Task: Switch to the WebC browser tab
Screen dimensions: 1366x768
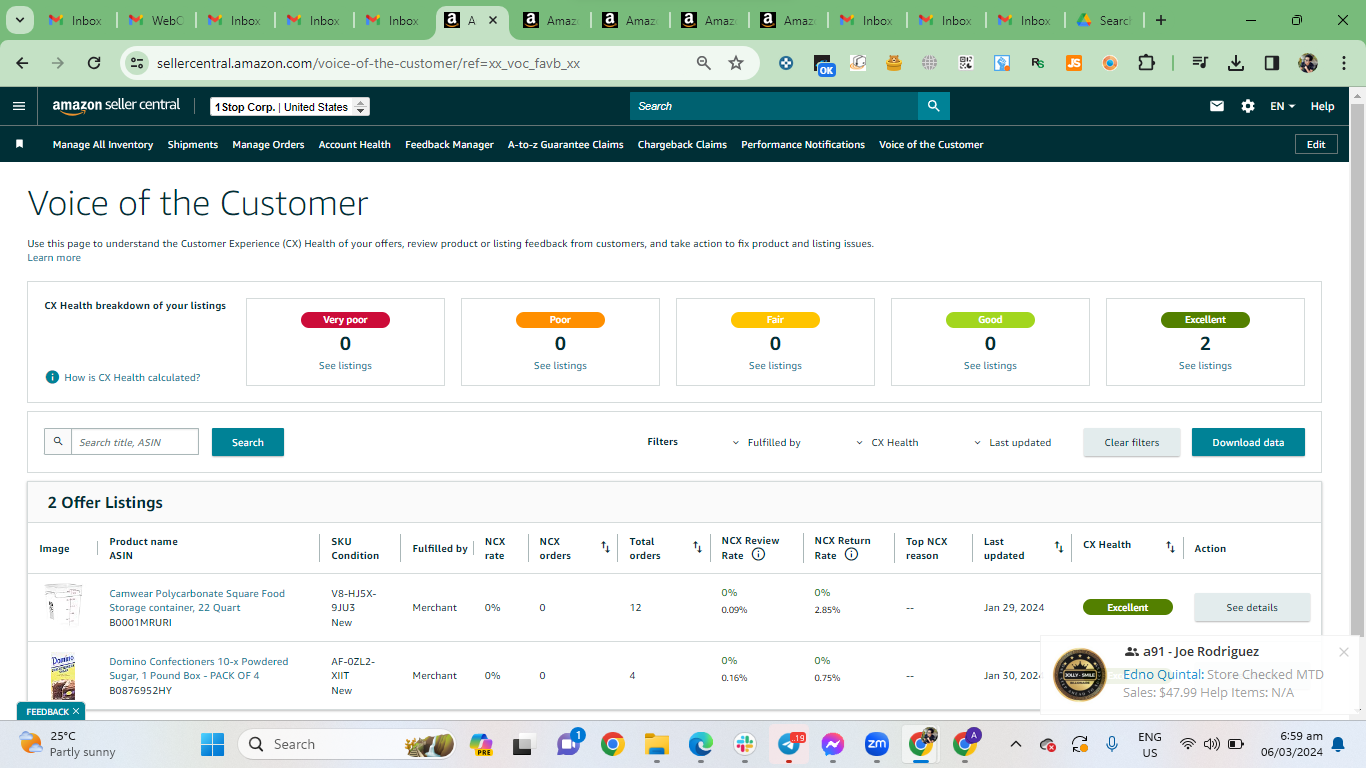Action: pyautogui.click(x=155, y=20)
